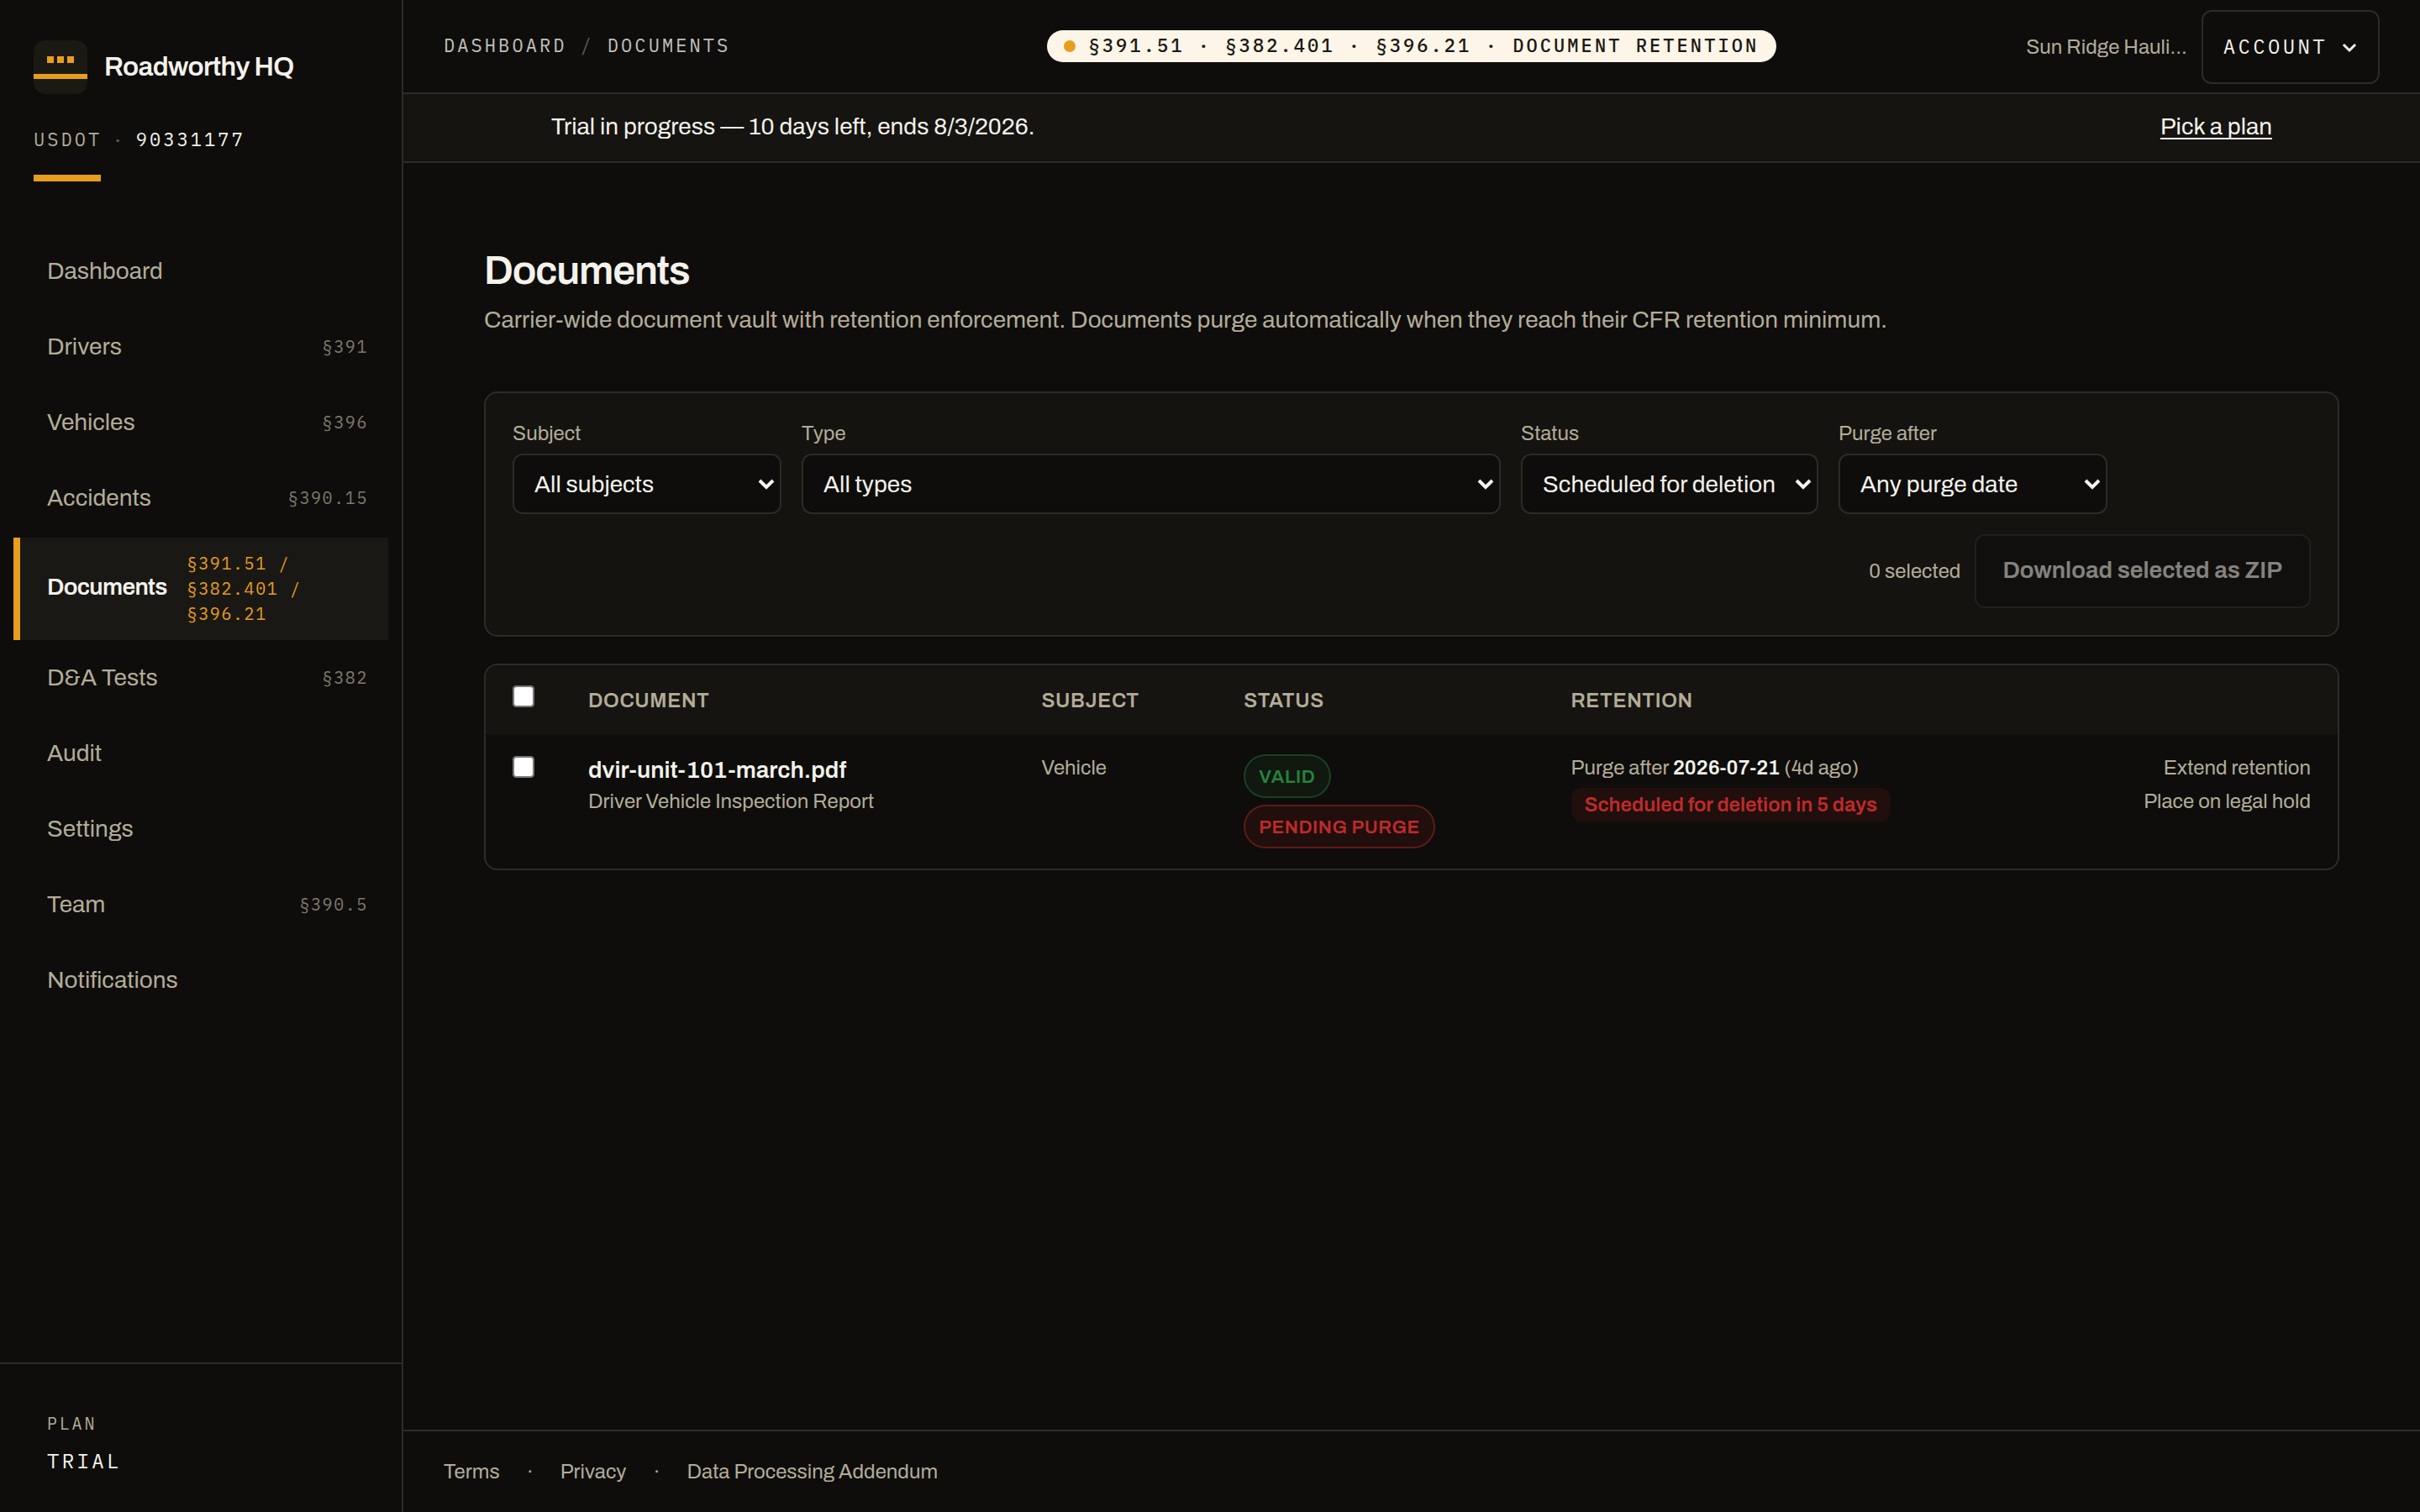Open the Privacy footer link

593,1472
